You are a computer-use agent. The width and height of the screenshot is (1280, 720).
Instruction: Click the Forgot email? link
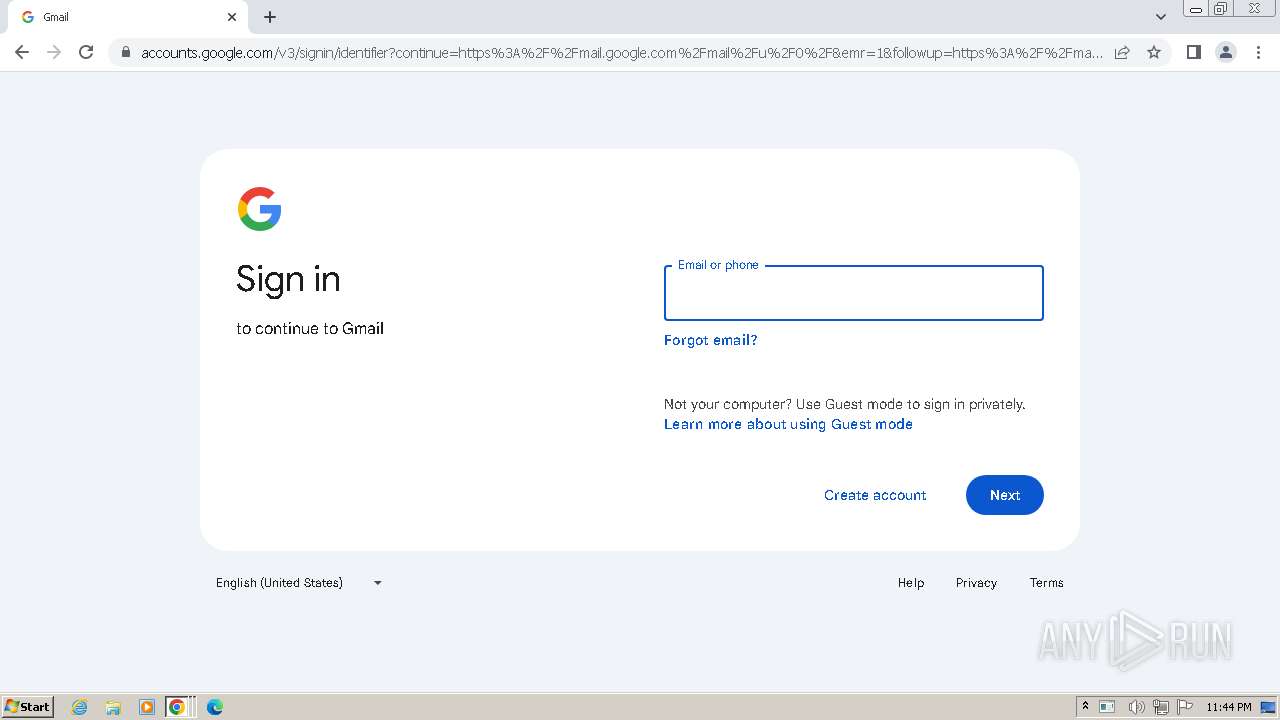point(710,340)
